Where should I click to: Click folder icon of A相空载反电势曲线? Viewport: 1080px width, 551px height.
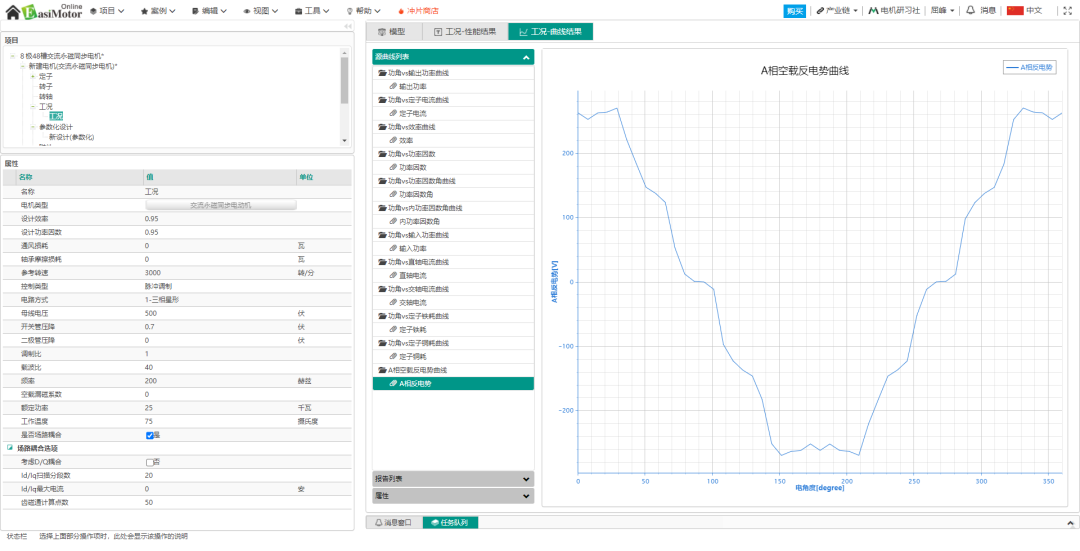(x=382, y=370)
